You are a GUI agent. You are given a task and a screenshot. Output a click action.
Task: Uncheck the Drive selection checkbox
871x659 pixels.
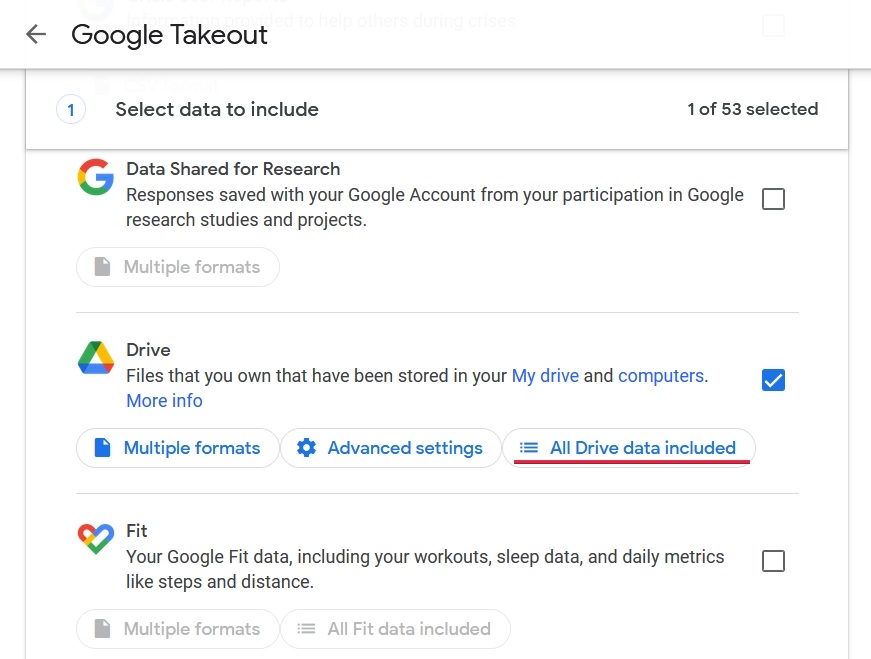[773, 380]
